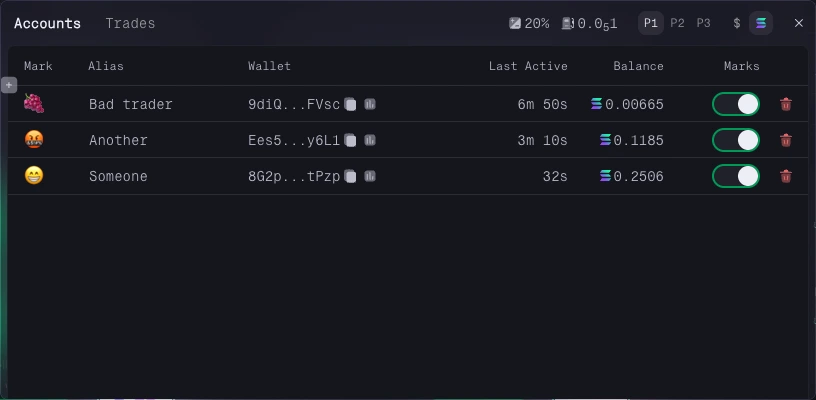Click the 20% slippage setting

coord(529,23)
